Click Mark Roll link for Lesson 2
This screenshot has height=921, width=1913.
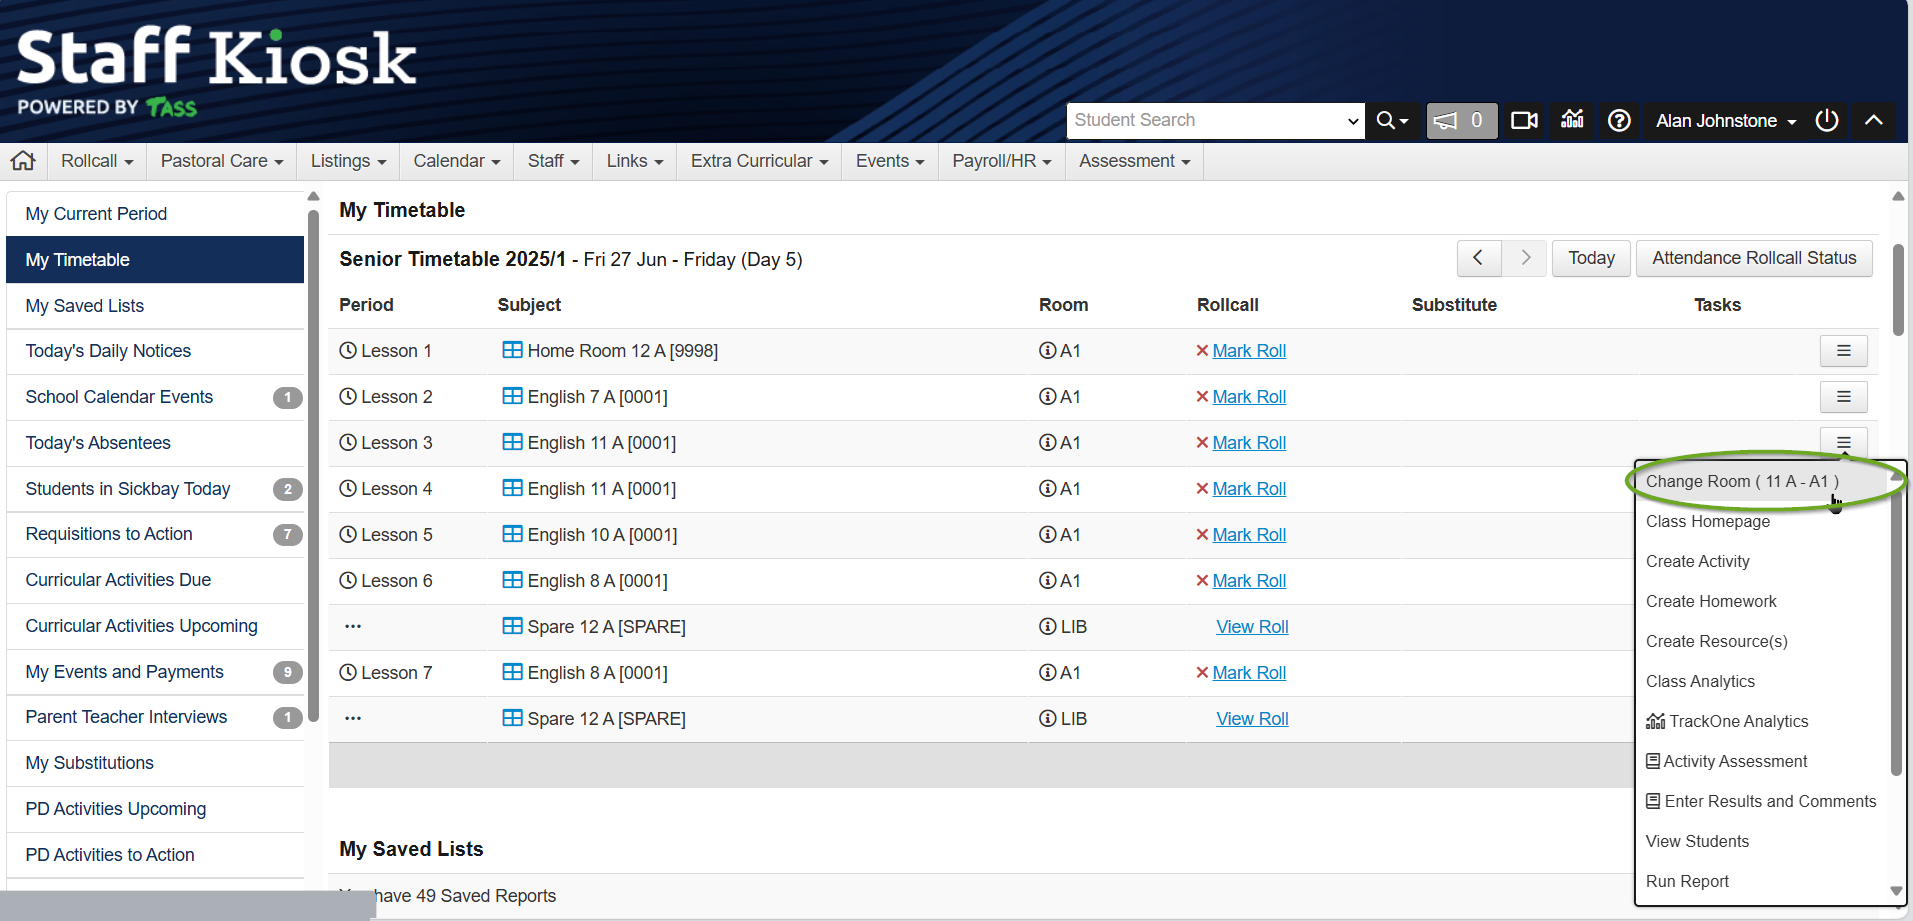[1249, 397]
